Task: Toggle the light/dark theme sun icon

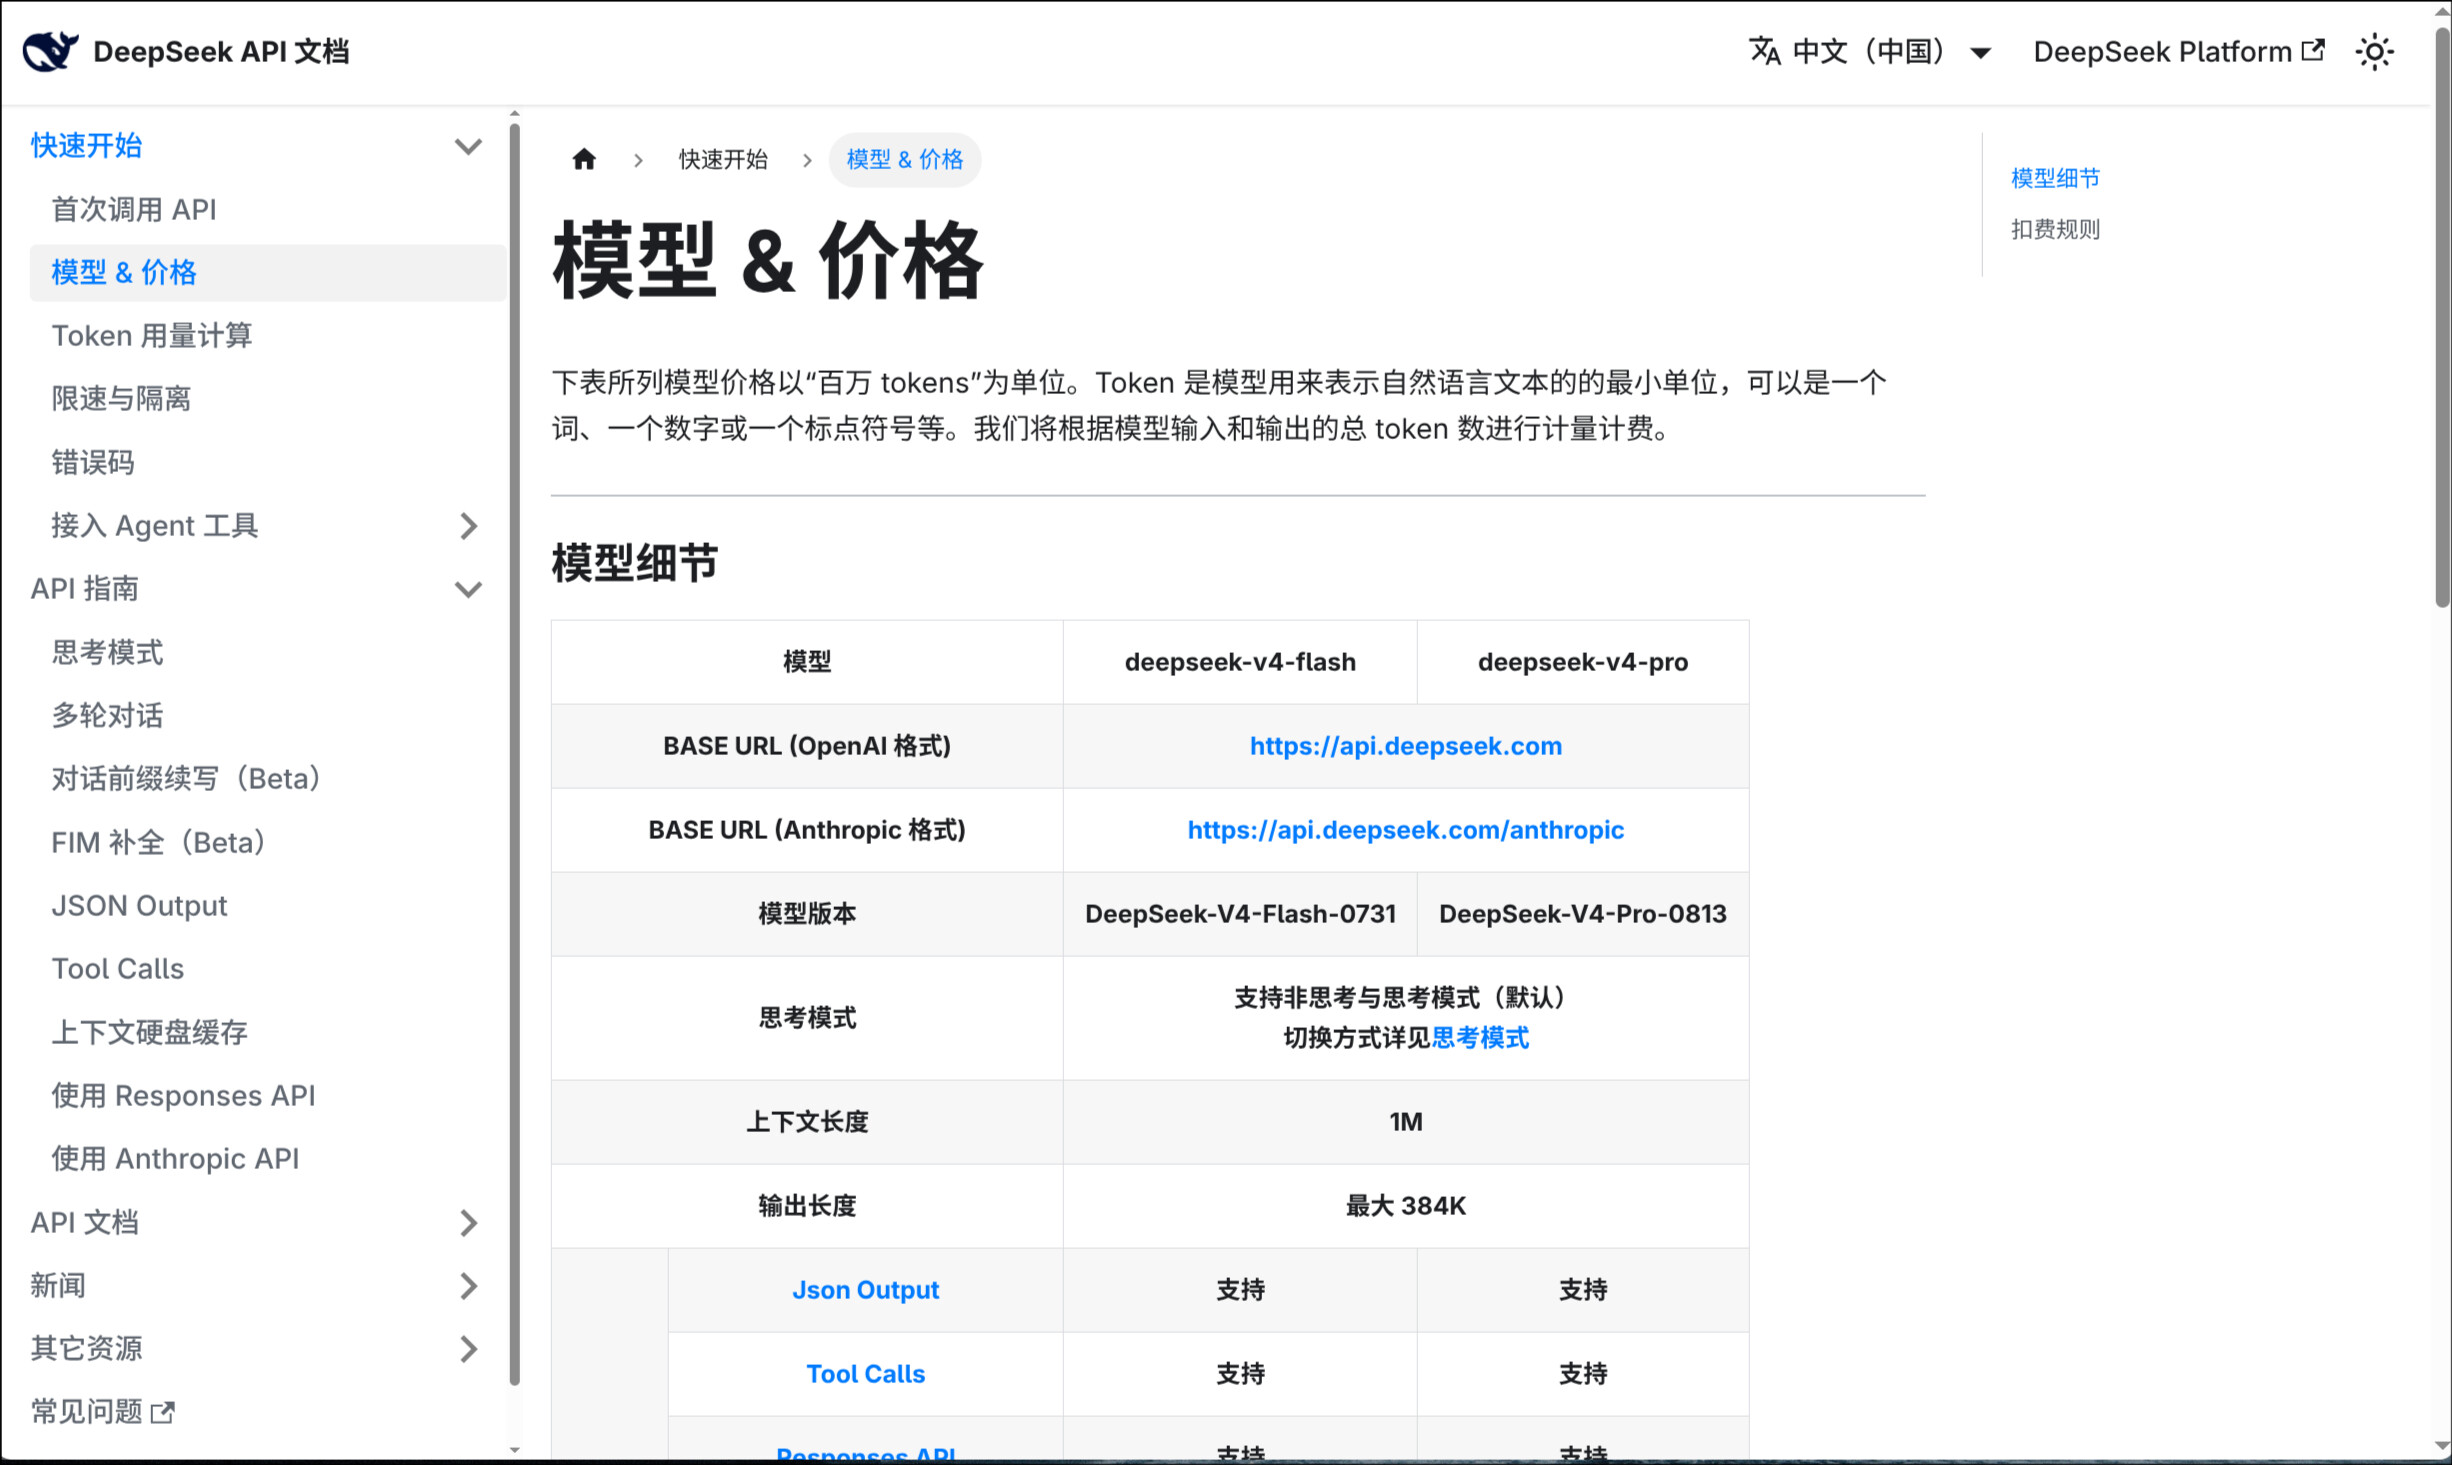Action: point(2375,51)
